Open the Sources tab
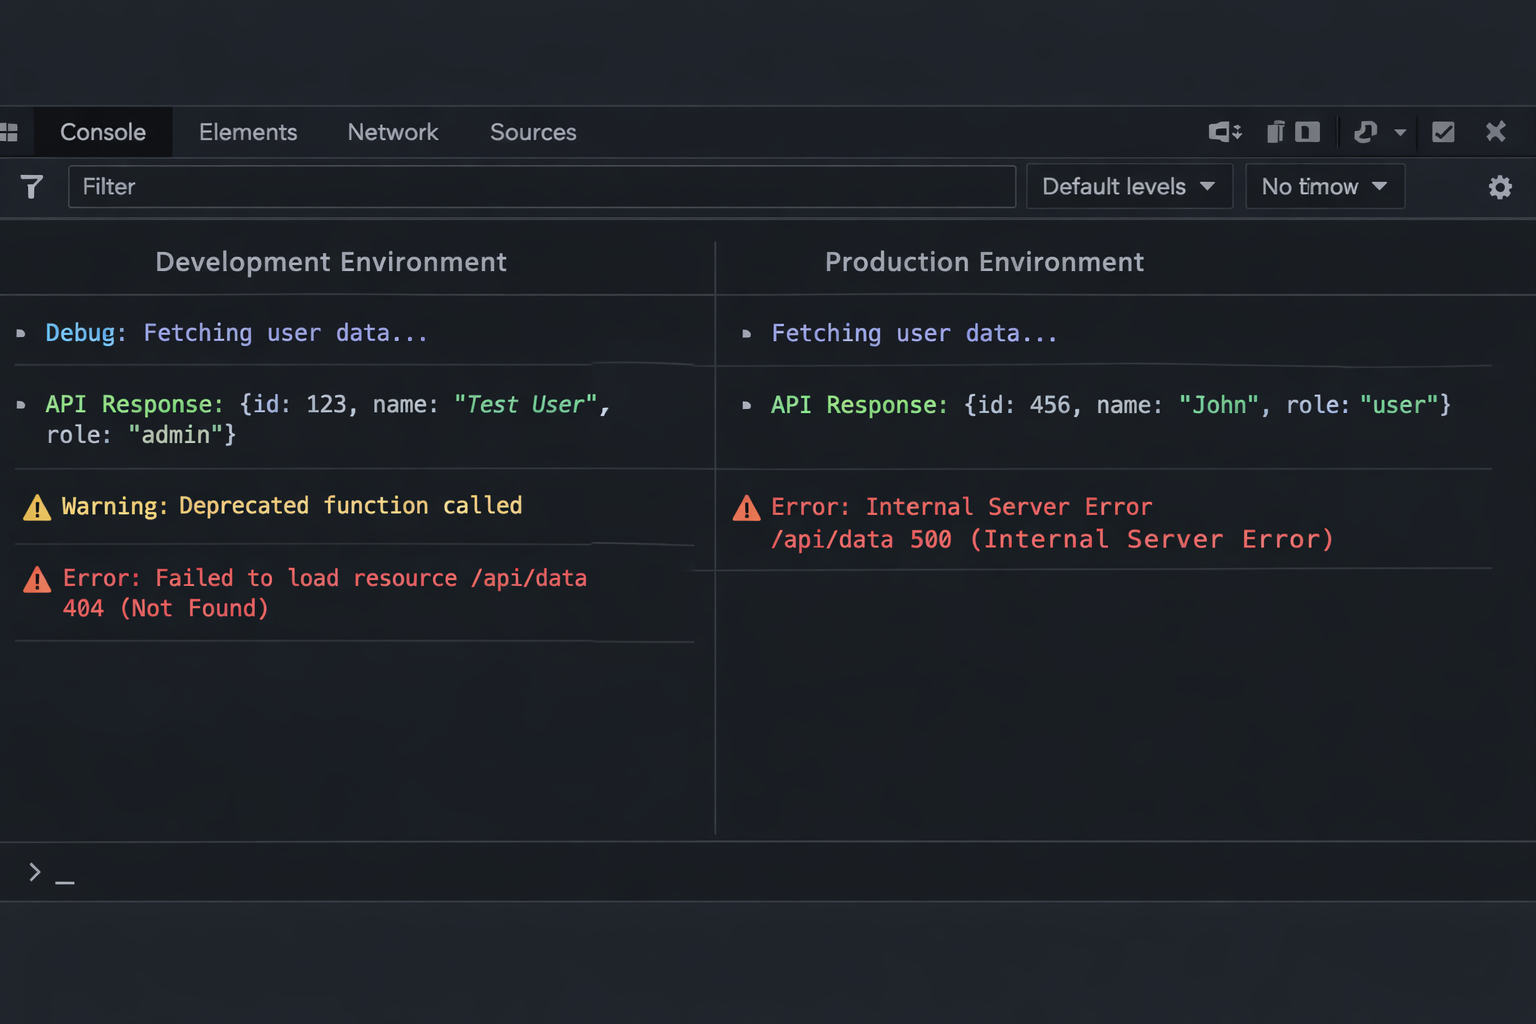1536x1024 pixels. pyautogui.click(x=533, y=132)
